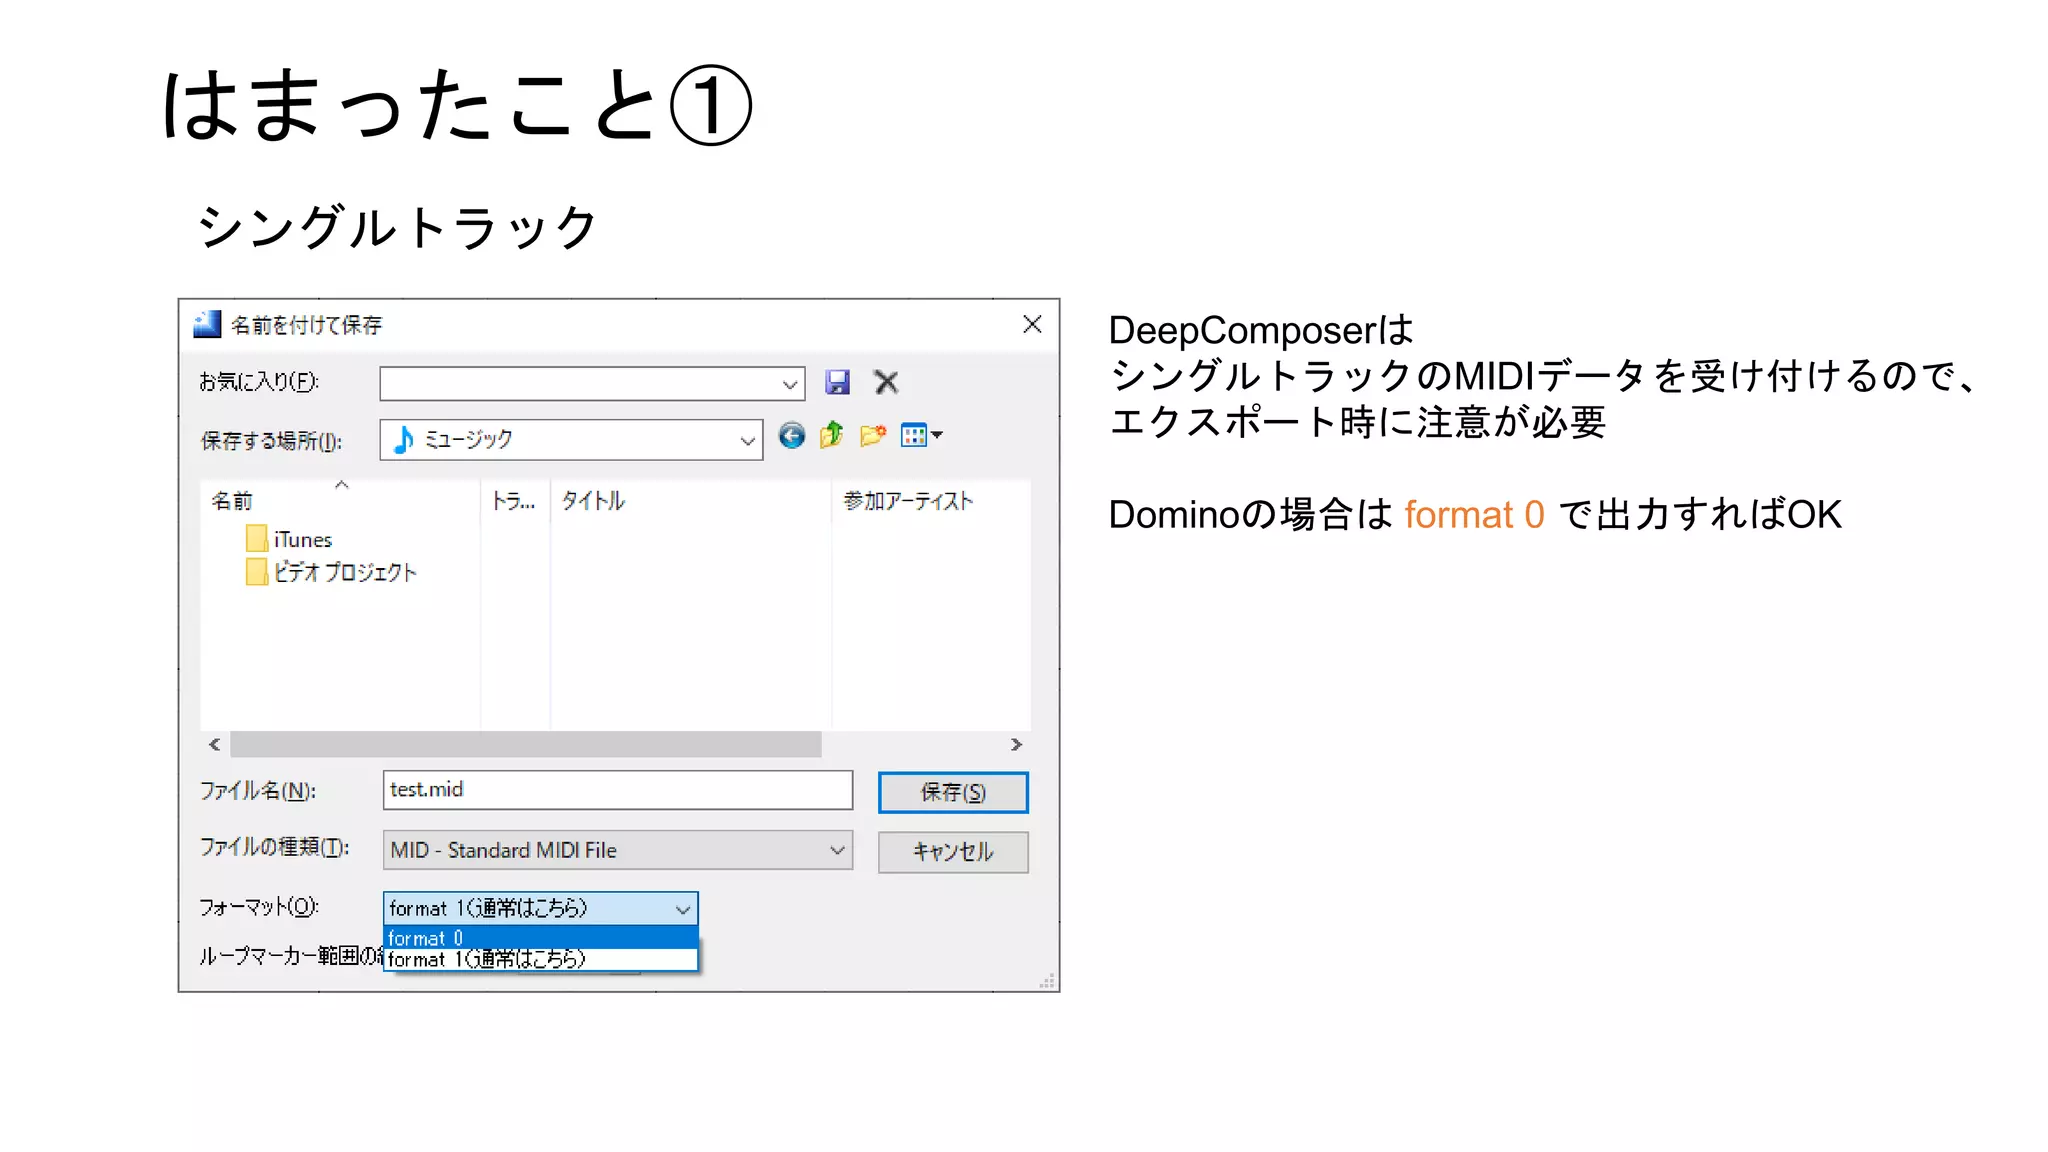2048x1152 pixels.
Task: Sort by タイトル column header
Action: 690,501
